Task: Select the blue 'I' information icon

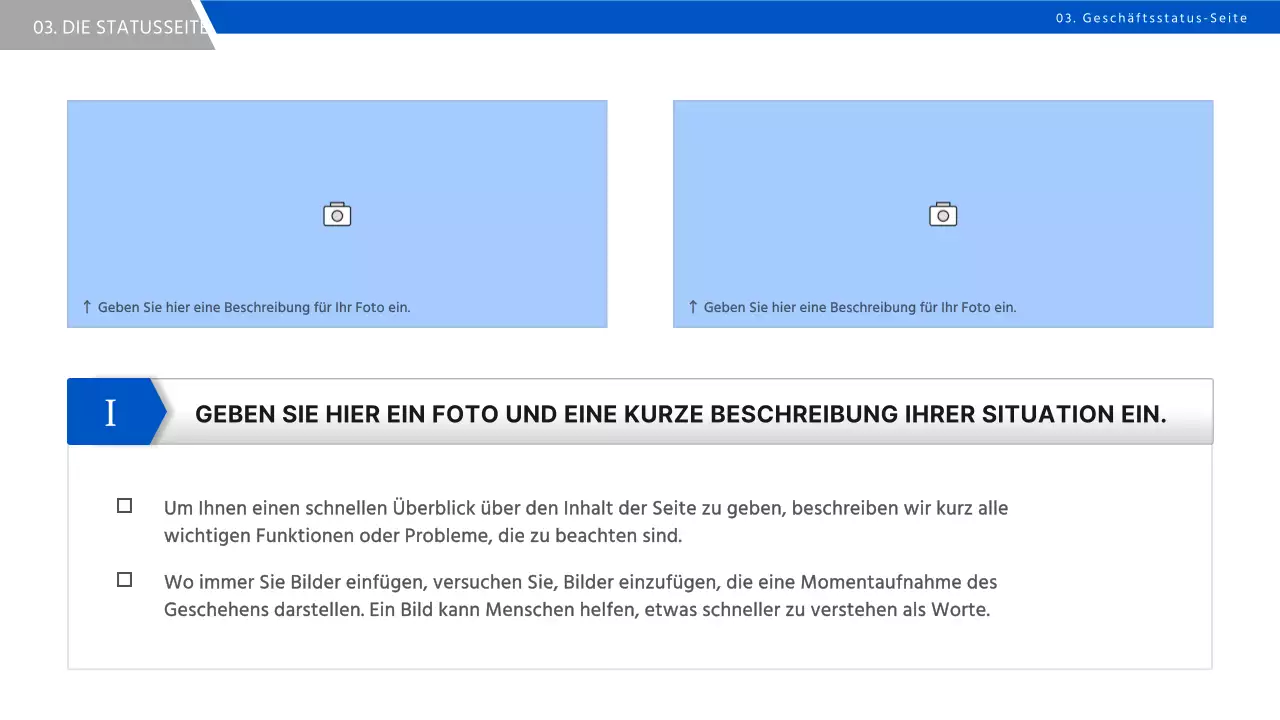Action: 110,412
